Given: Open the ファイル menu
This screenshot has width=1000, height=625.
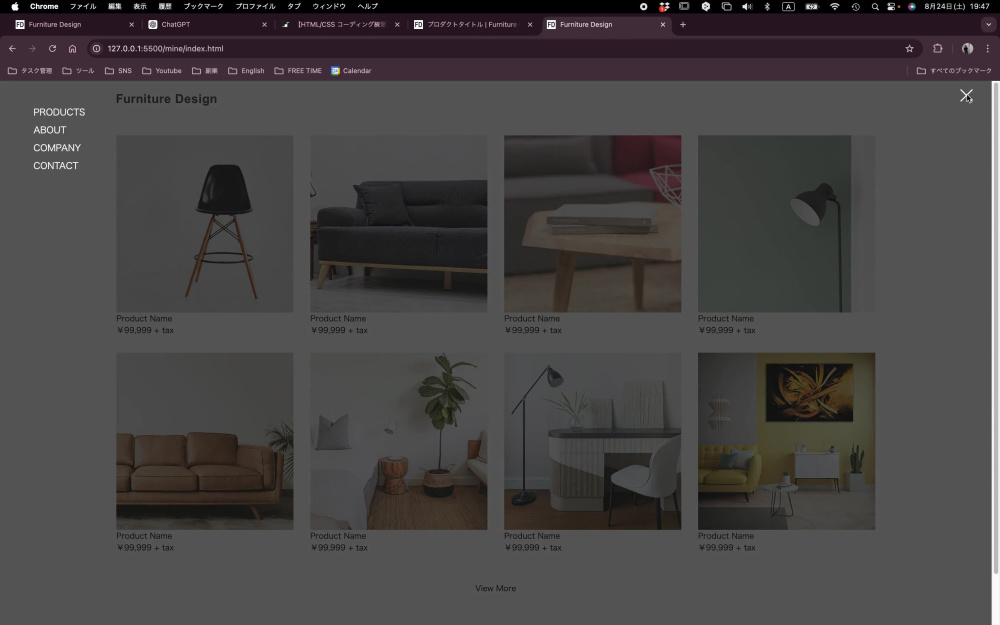Looking at the screenshot, I should pos(83,6).
